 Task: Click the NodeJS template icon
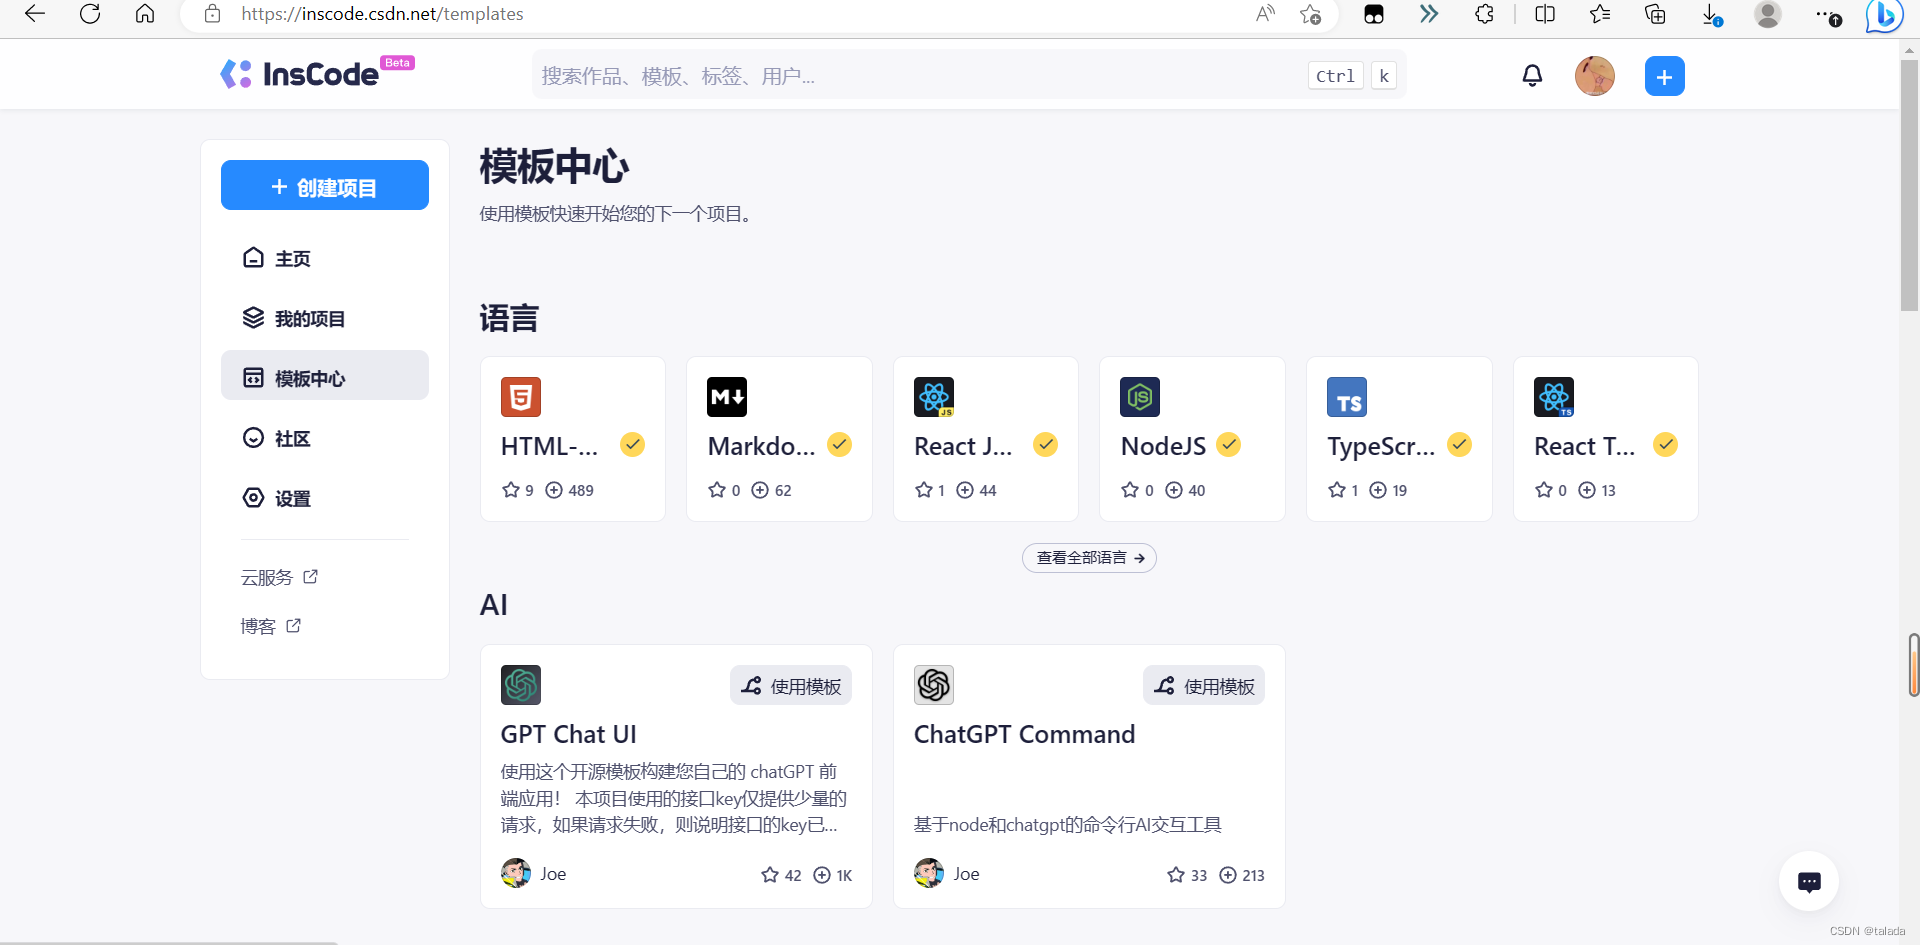click(x=1141, y=397)
